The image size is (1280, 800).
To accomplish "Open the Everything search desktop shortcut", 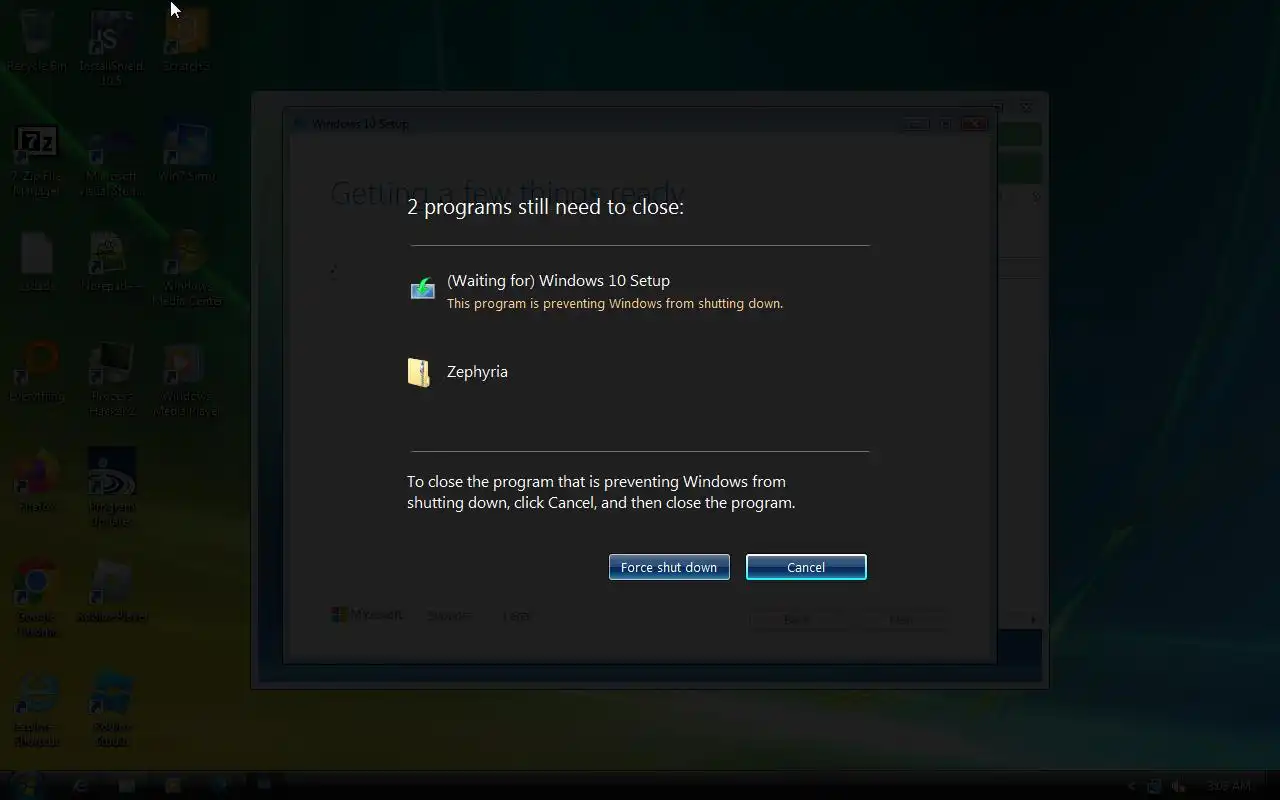I will 37,373.
